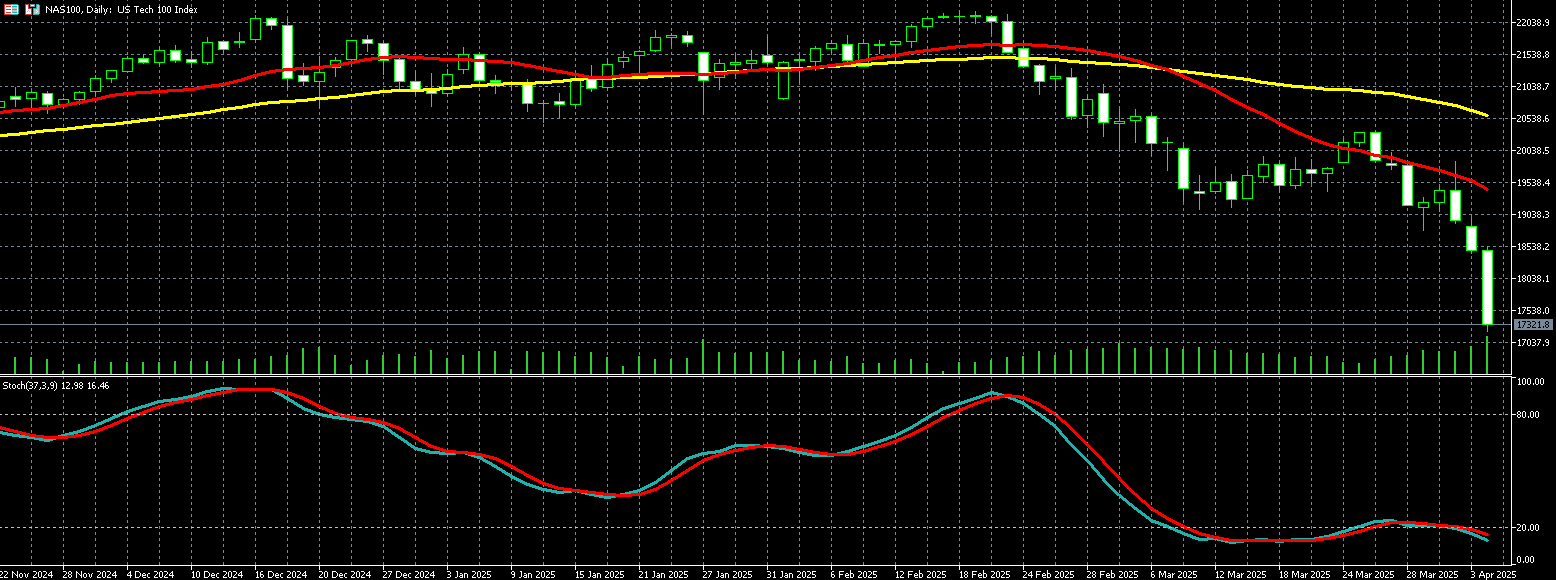Click the '4 Dec 2024' date label
The width and height of the screenshot is (1556, 580).
coord(150,575)
